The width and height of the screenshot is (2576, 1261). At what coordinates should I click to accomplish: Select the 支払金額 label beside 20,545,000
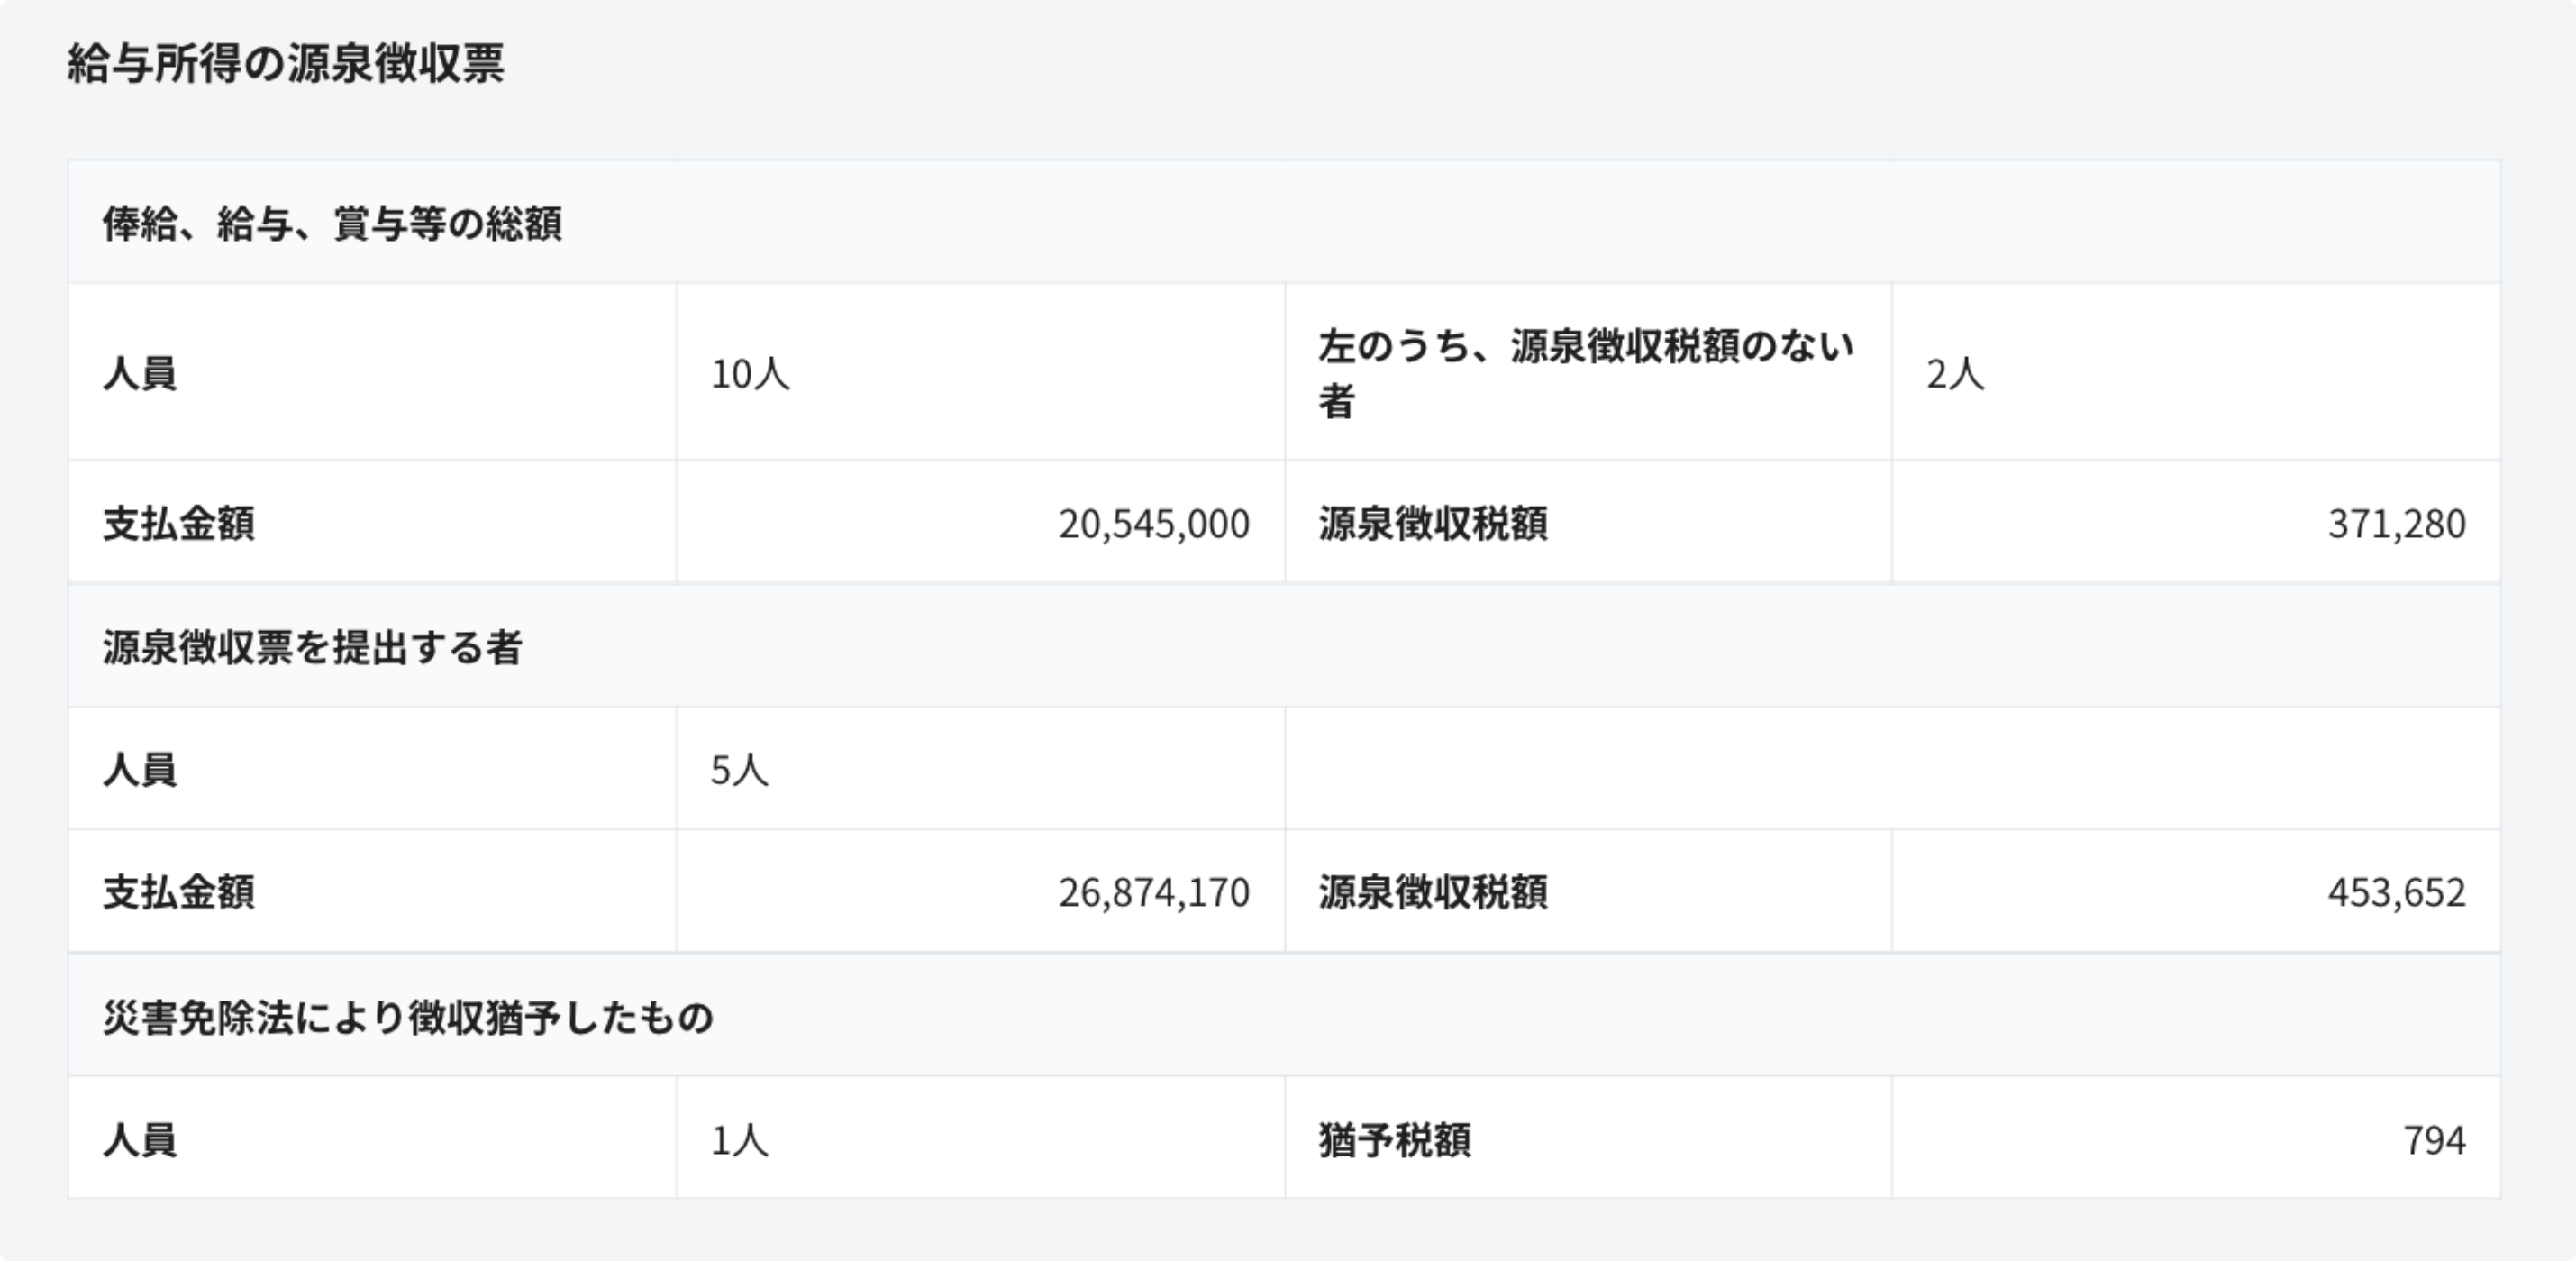[x=179, y=523]
